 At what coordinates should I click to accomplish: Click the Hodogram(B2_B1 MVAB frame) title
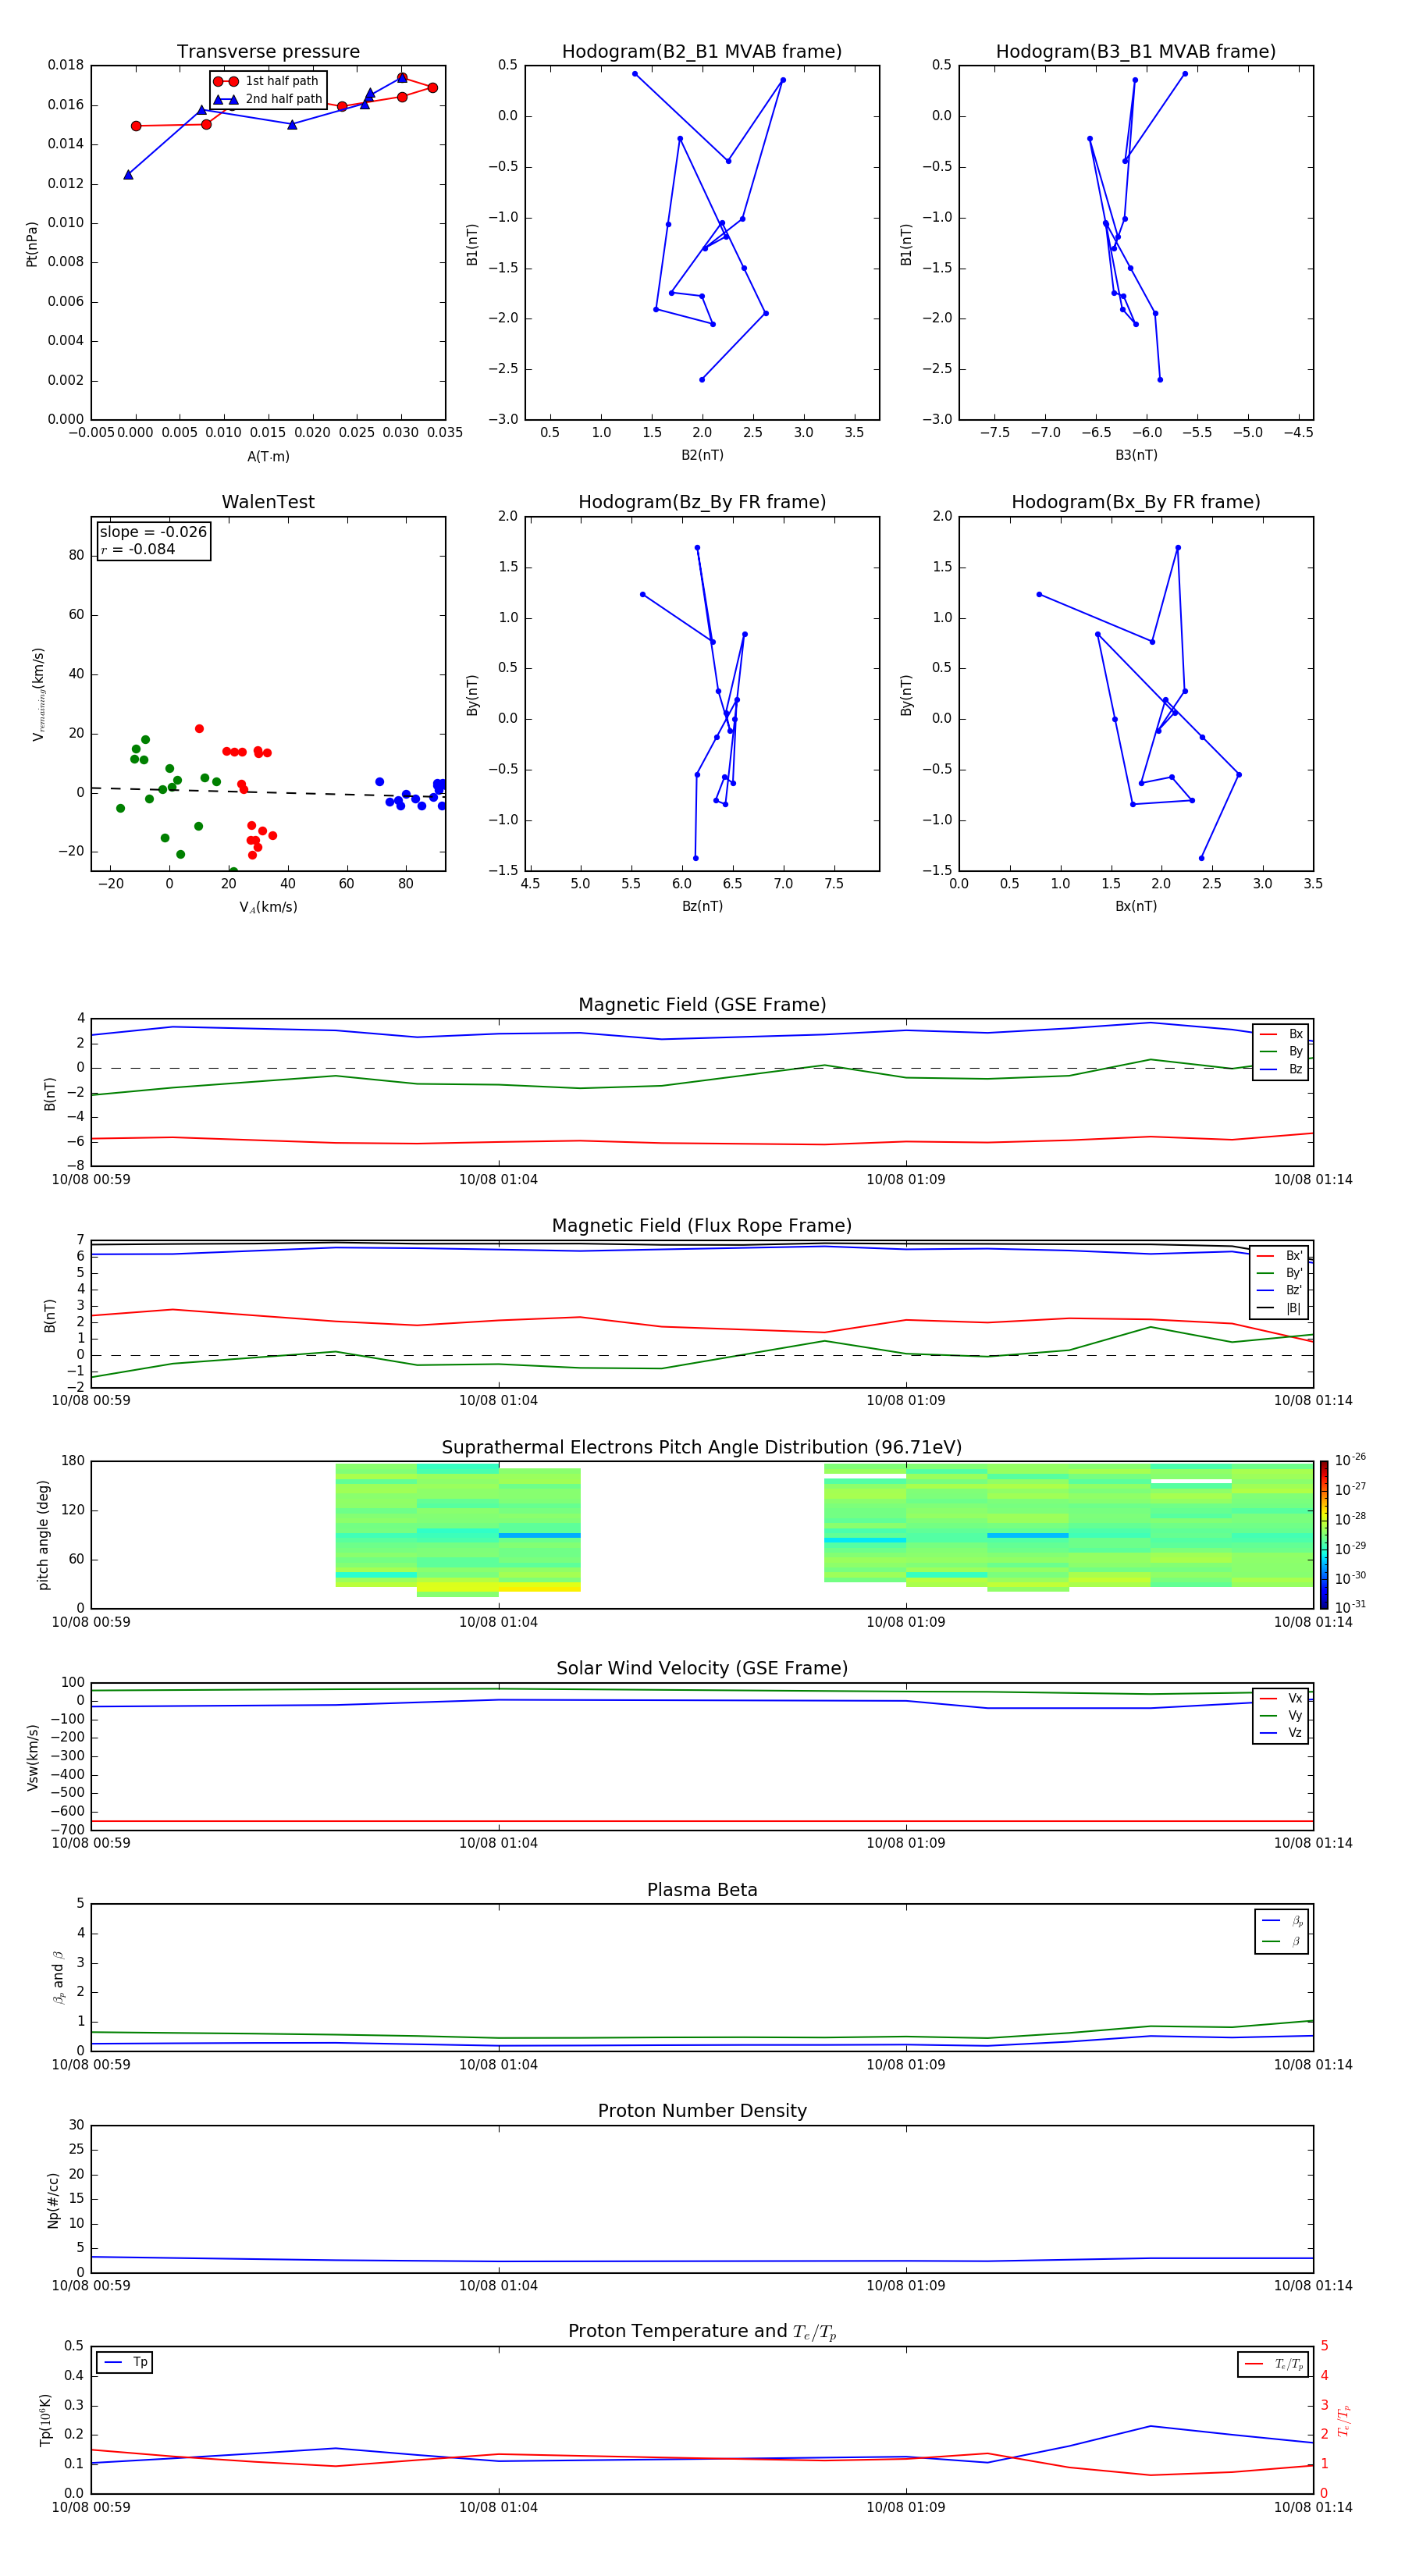point(702,52)
